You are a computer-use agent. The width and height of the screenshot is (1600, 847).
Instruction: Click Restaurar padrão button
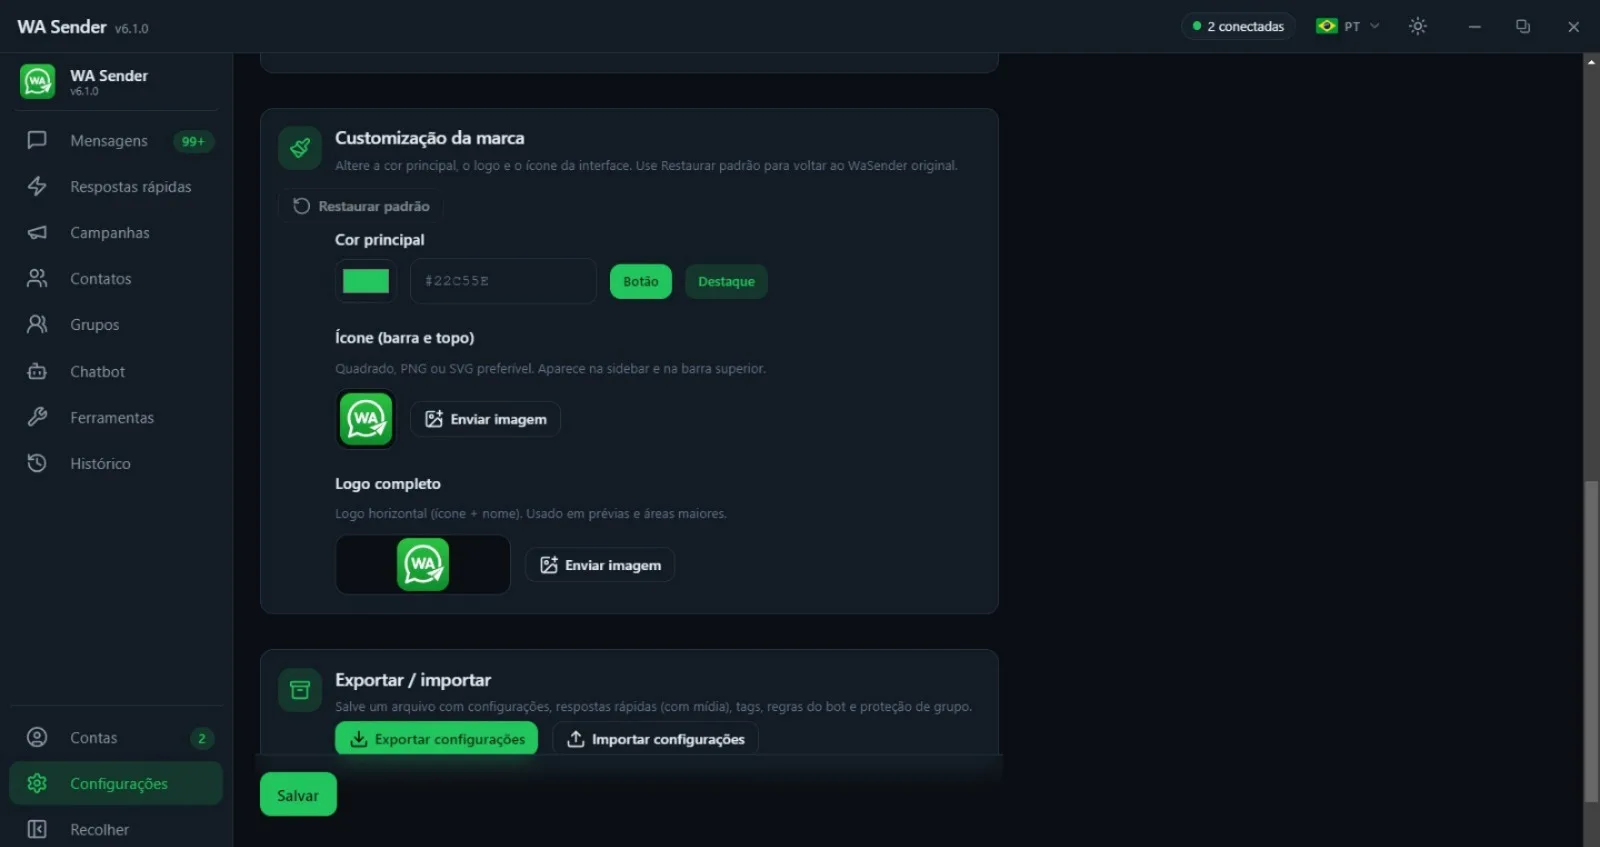click(x=361, y=206)
